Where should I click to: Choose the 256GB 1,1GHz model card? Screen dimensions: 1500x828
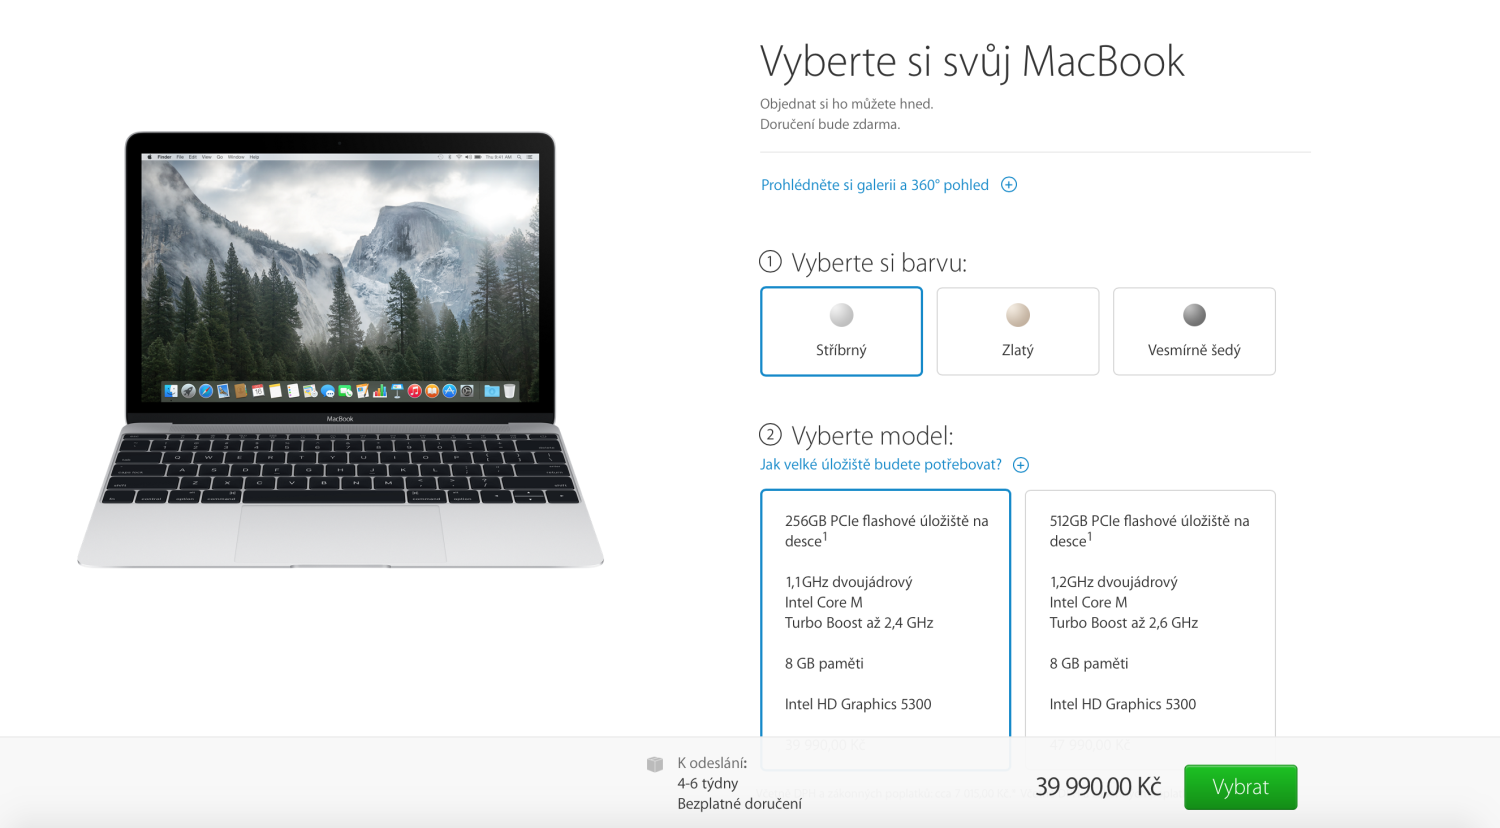[885, 613]
